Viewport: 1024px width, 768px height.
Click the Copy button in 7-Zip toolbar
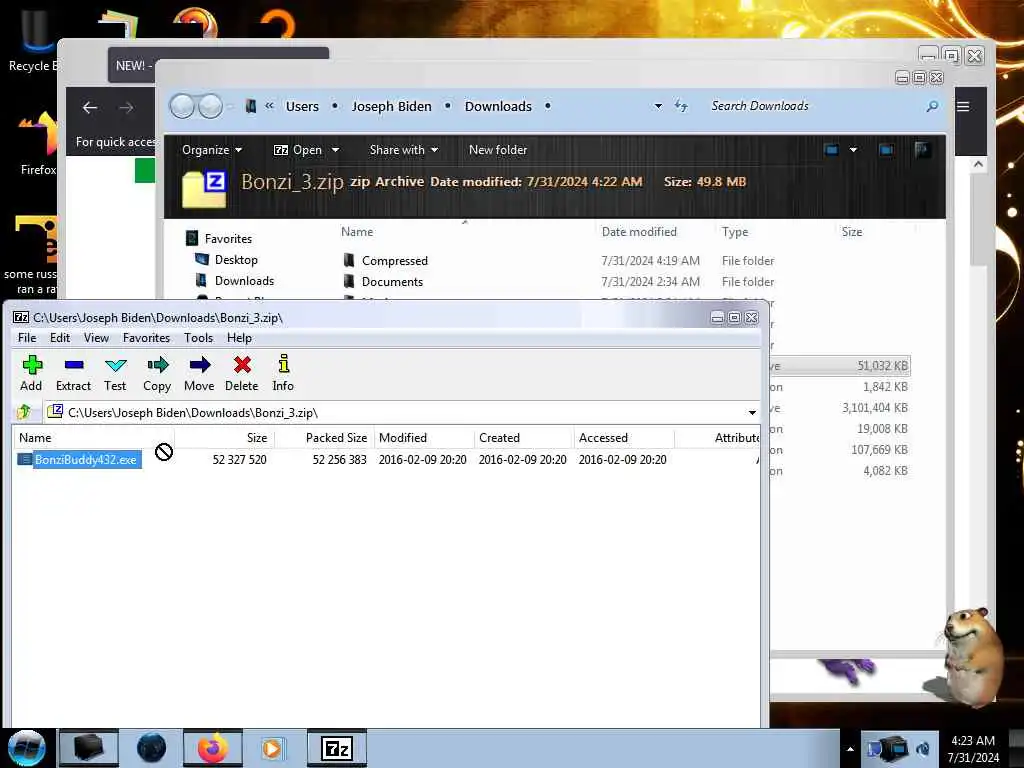coord(157,374)
